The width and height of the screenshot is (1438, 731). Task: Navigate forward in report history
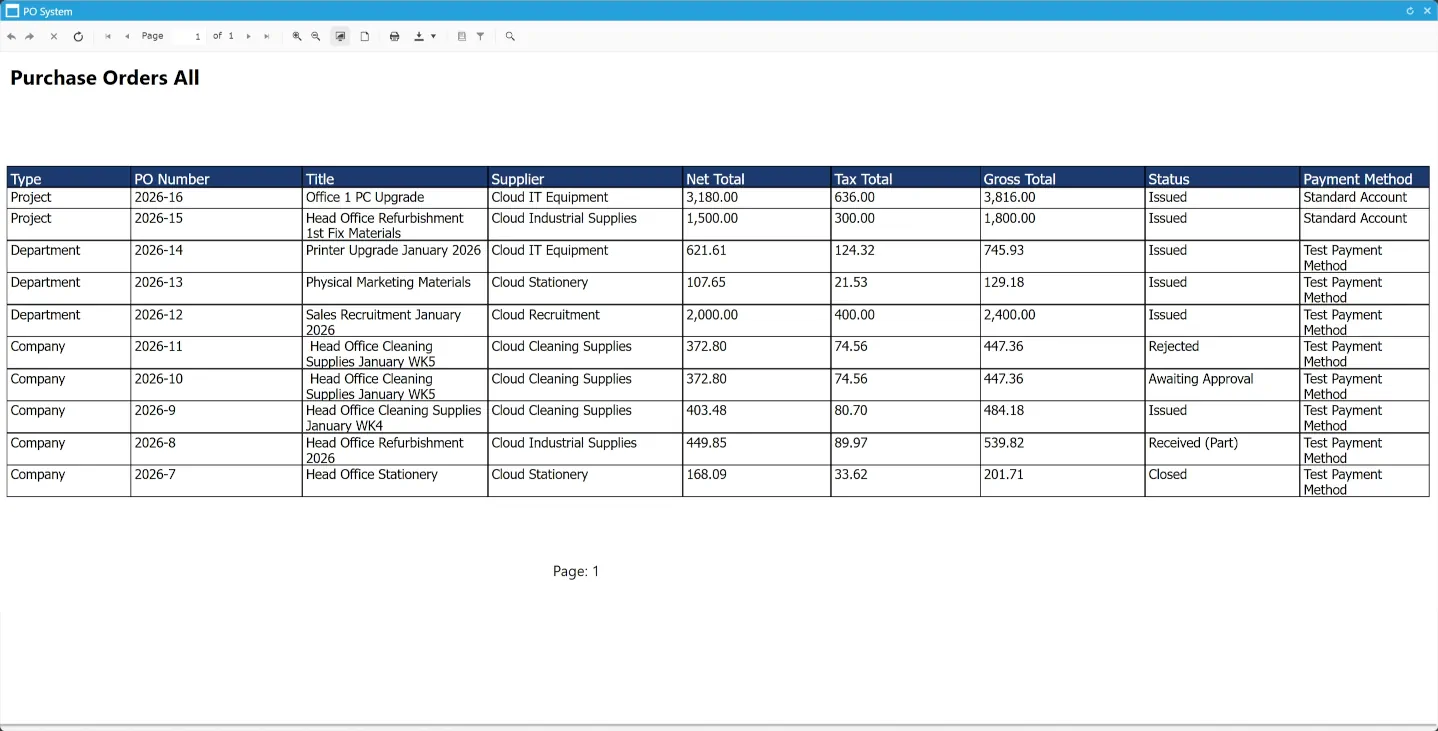[30, 37]
